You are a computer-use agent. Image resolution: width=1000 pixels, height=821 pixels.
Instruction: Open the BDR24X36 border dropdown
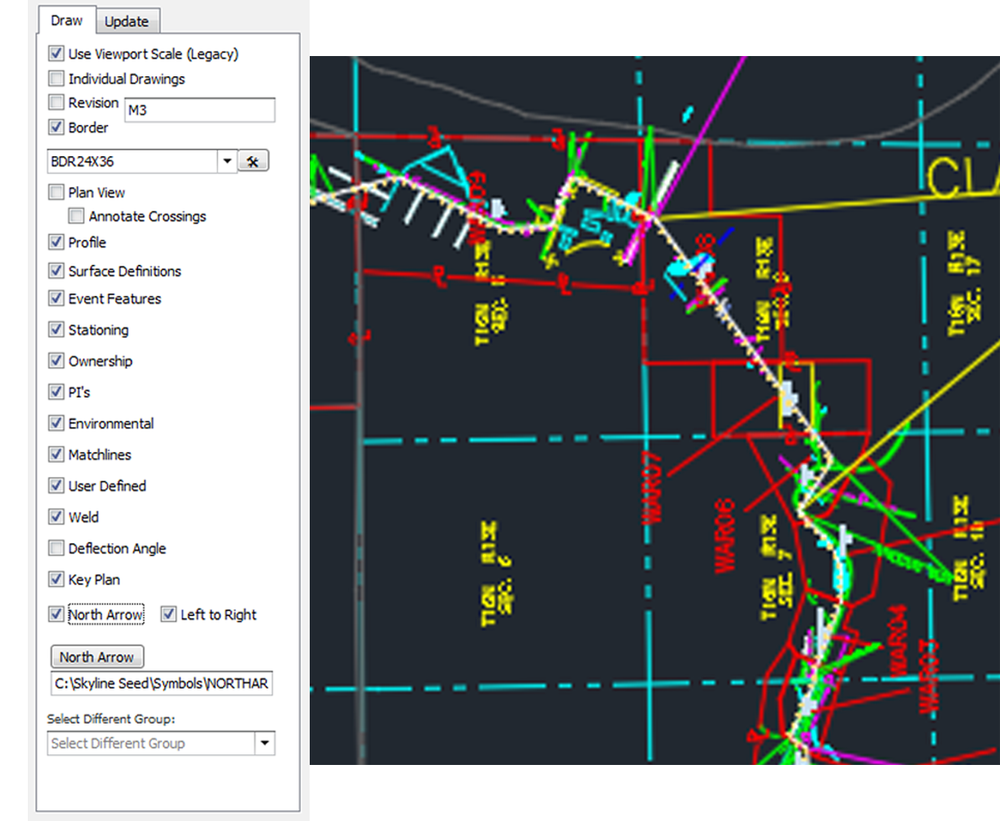pyautogui.click(x=225, y=160)
